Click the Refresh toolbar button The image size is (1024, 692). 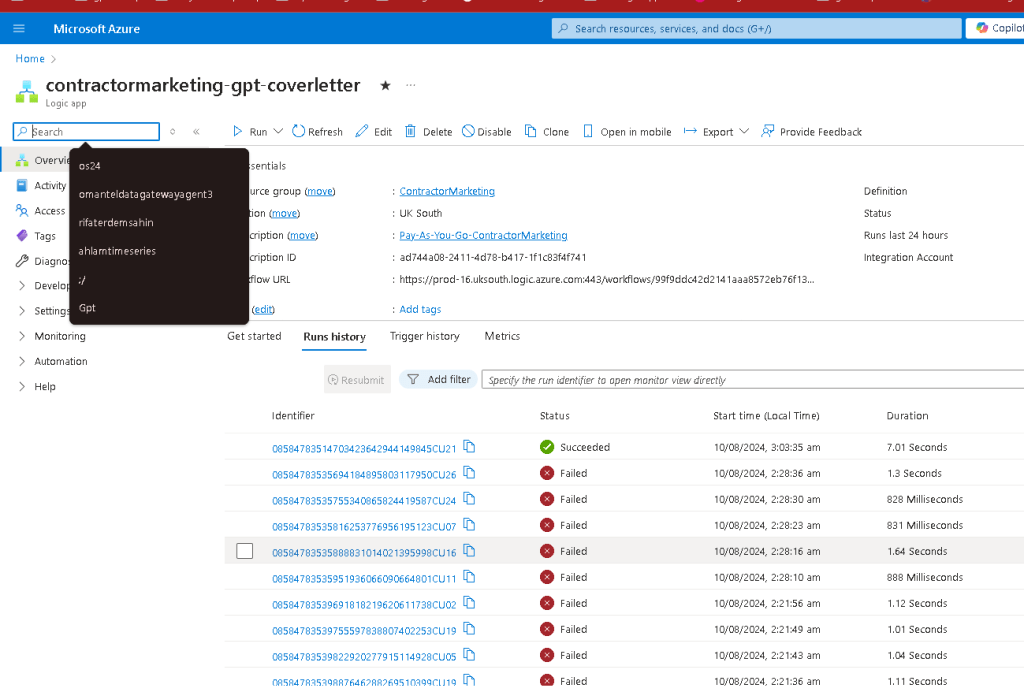click(x=317, y=131)
